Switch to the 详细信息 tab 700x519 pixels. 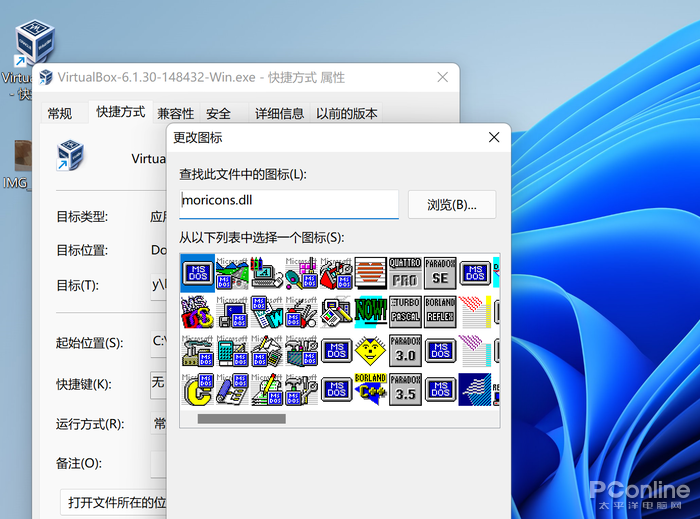coord(279,114)
